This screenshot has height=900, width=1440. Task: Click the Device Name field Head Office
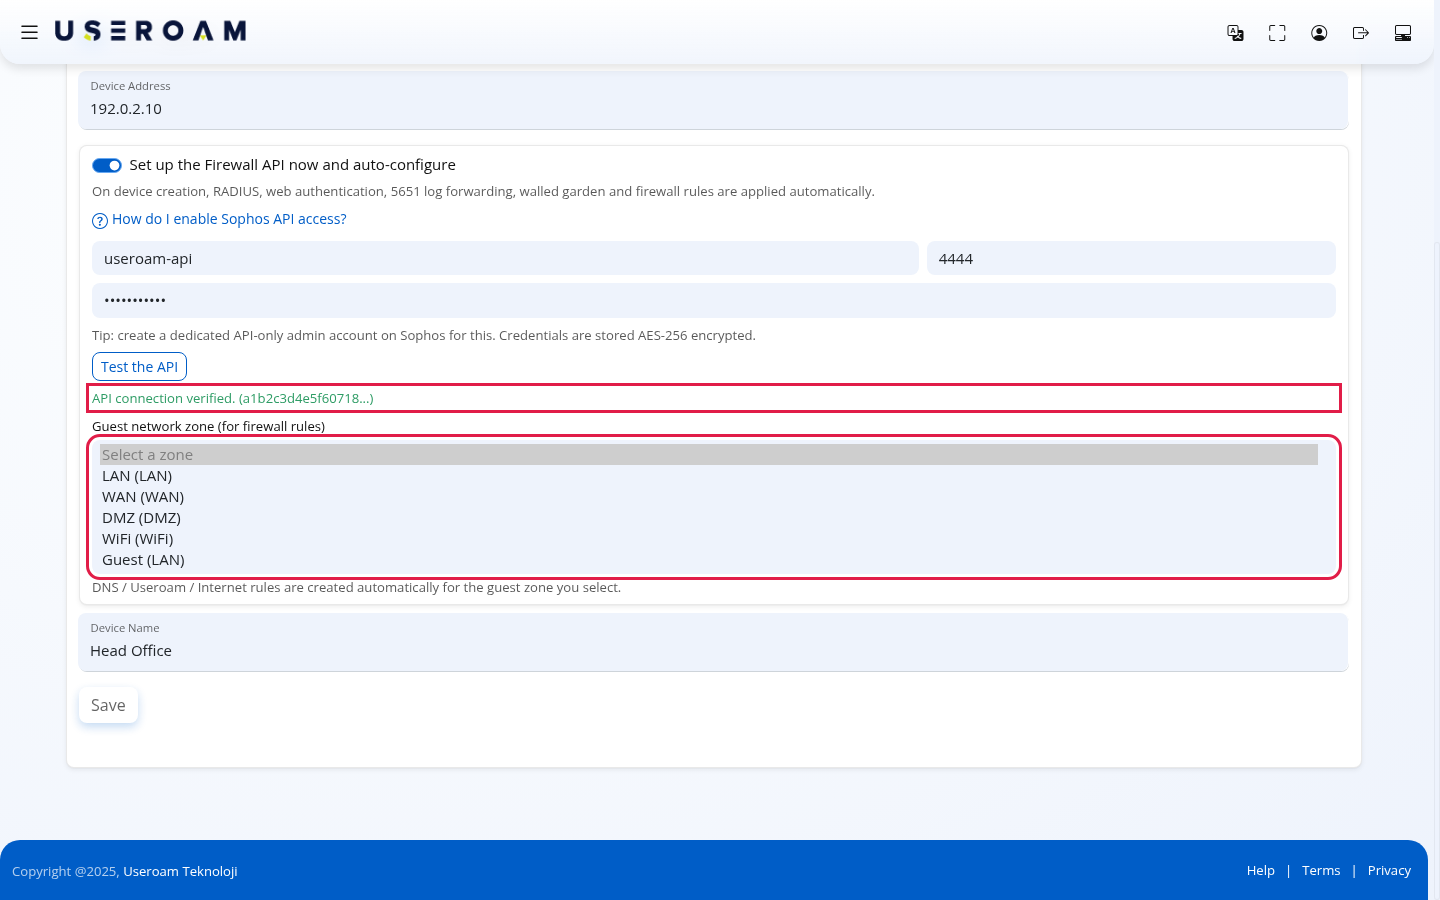(713, 642)
